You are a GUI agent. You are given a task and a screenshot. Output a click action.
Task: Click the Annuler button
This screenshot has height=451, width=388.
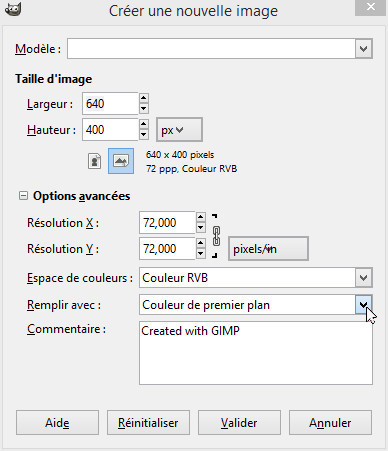330,423
